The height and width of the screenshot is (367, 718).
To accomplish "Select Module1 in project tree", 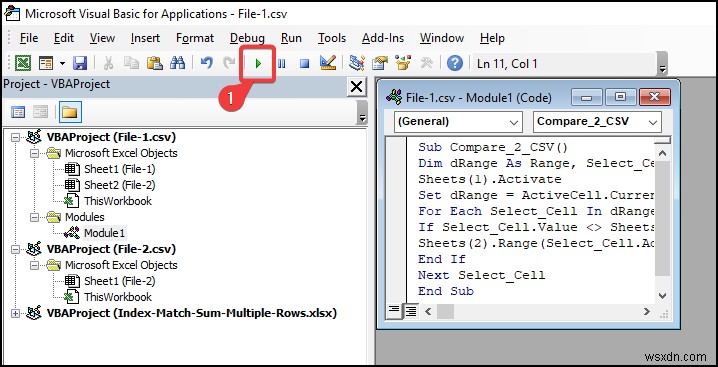I will (104, 233).
